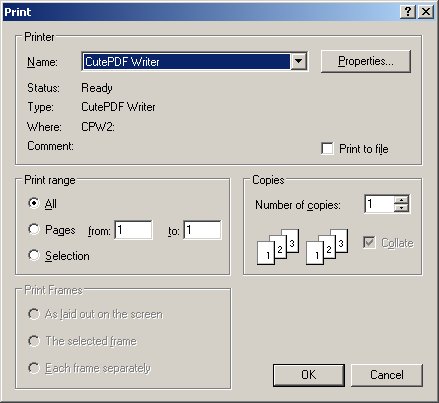Confirm printing with OK
Screen dimensions: 439x403
[x=309, y=375]
